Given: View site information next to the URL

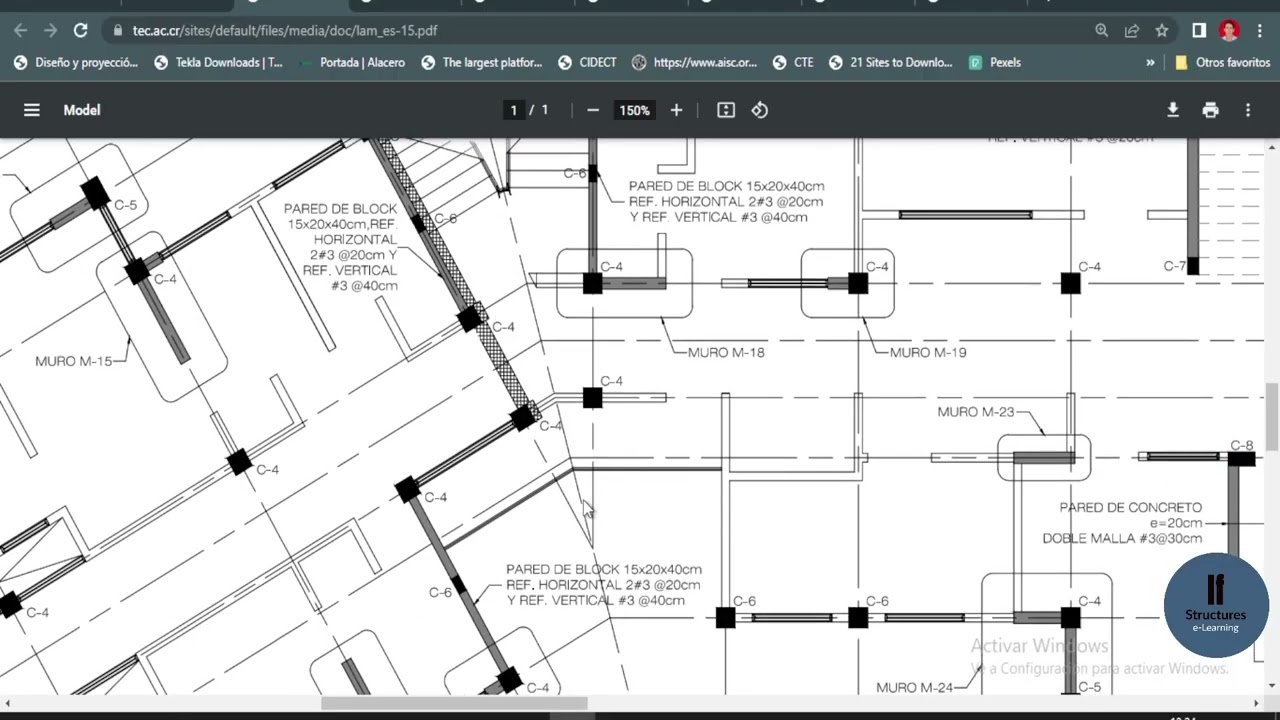Looking at the screenshot, I should (118, 31).
